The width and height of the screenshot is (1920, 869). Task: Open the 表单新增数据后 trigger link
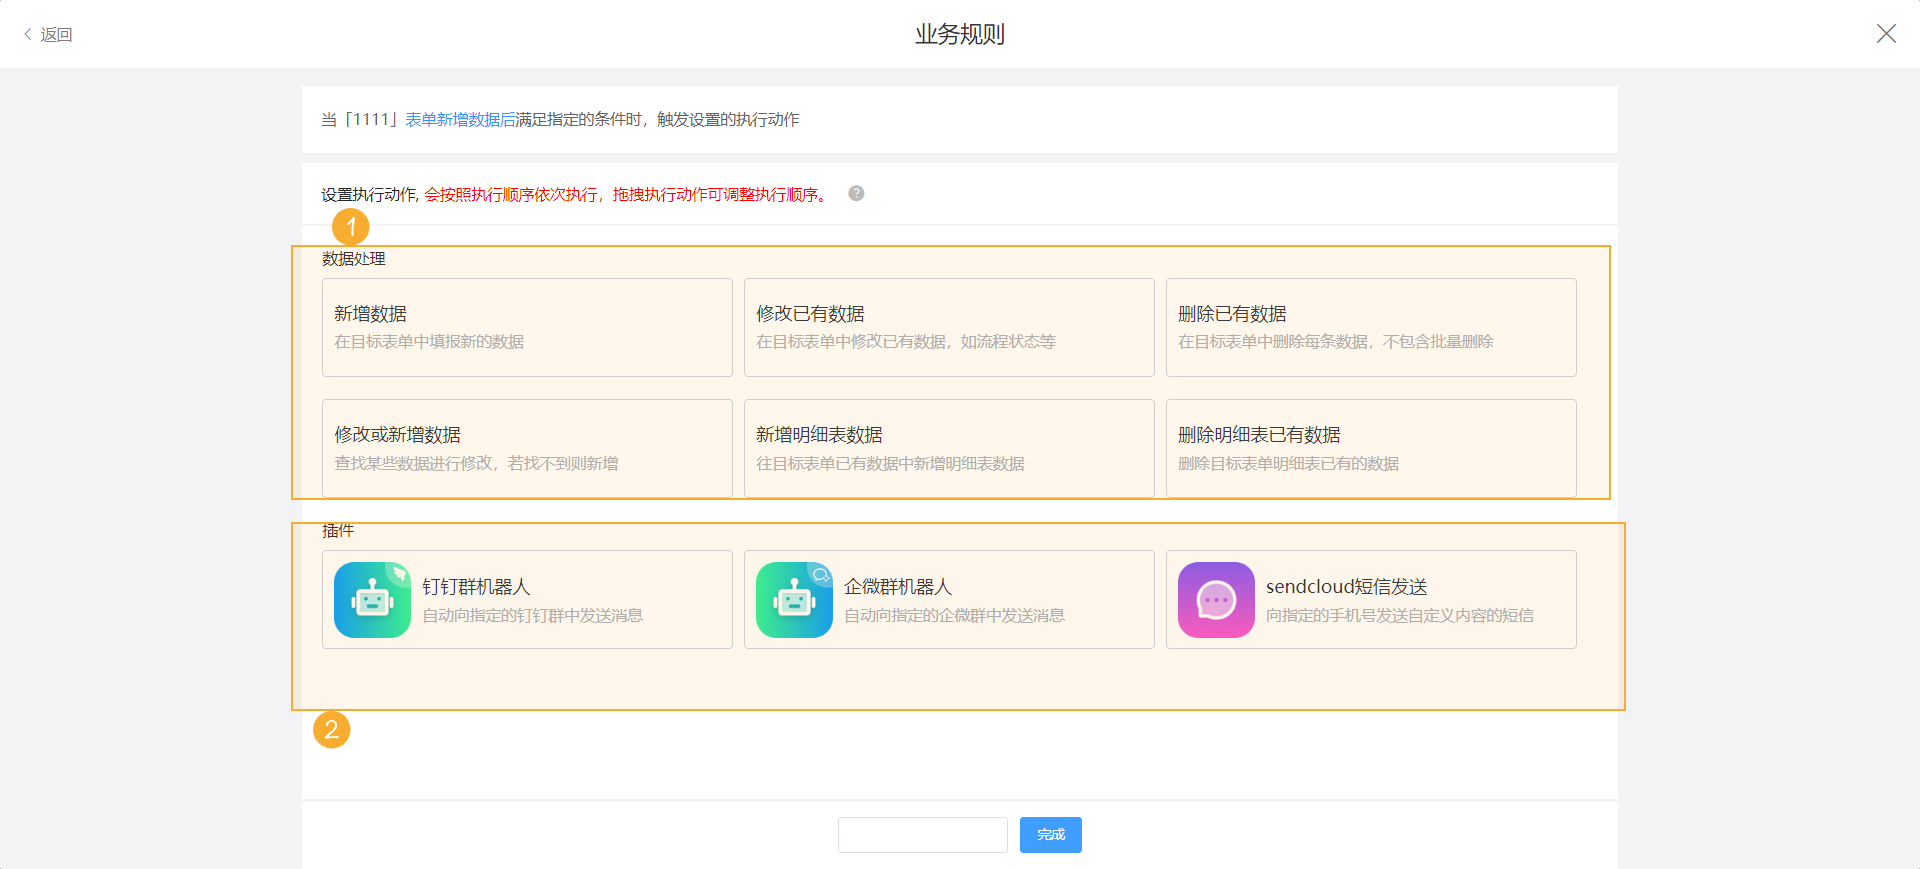460,120
